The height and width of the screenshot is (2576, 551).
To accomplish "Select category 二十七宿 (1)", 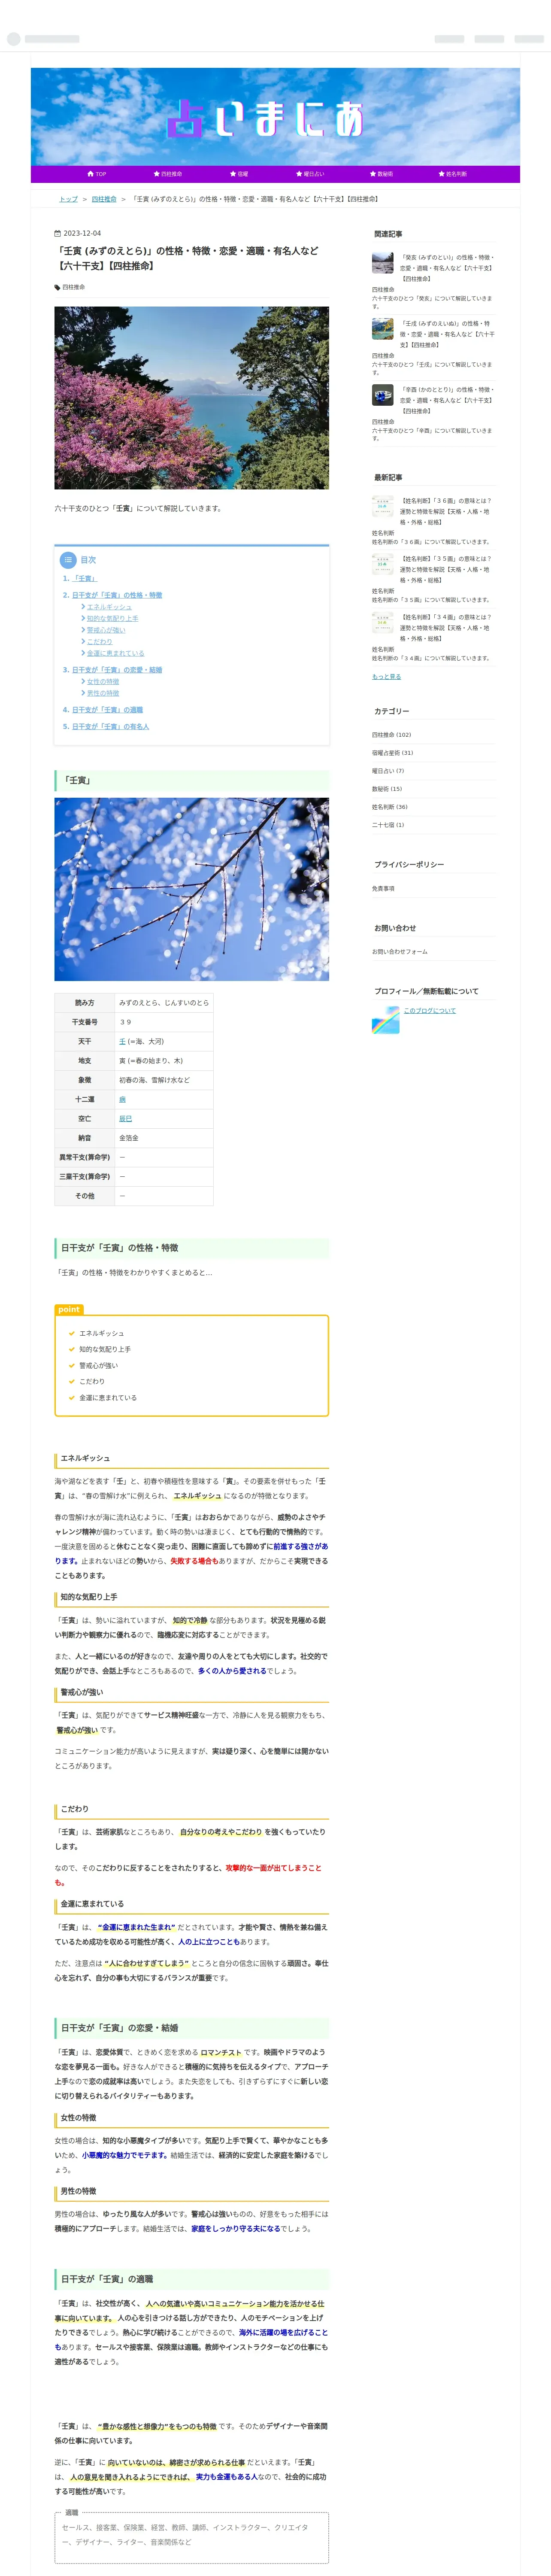I will (388, 825).
